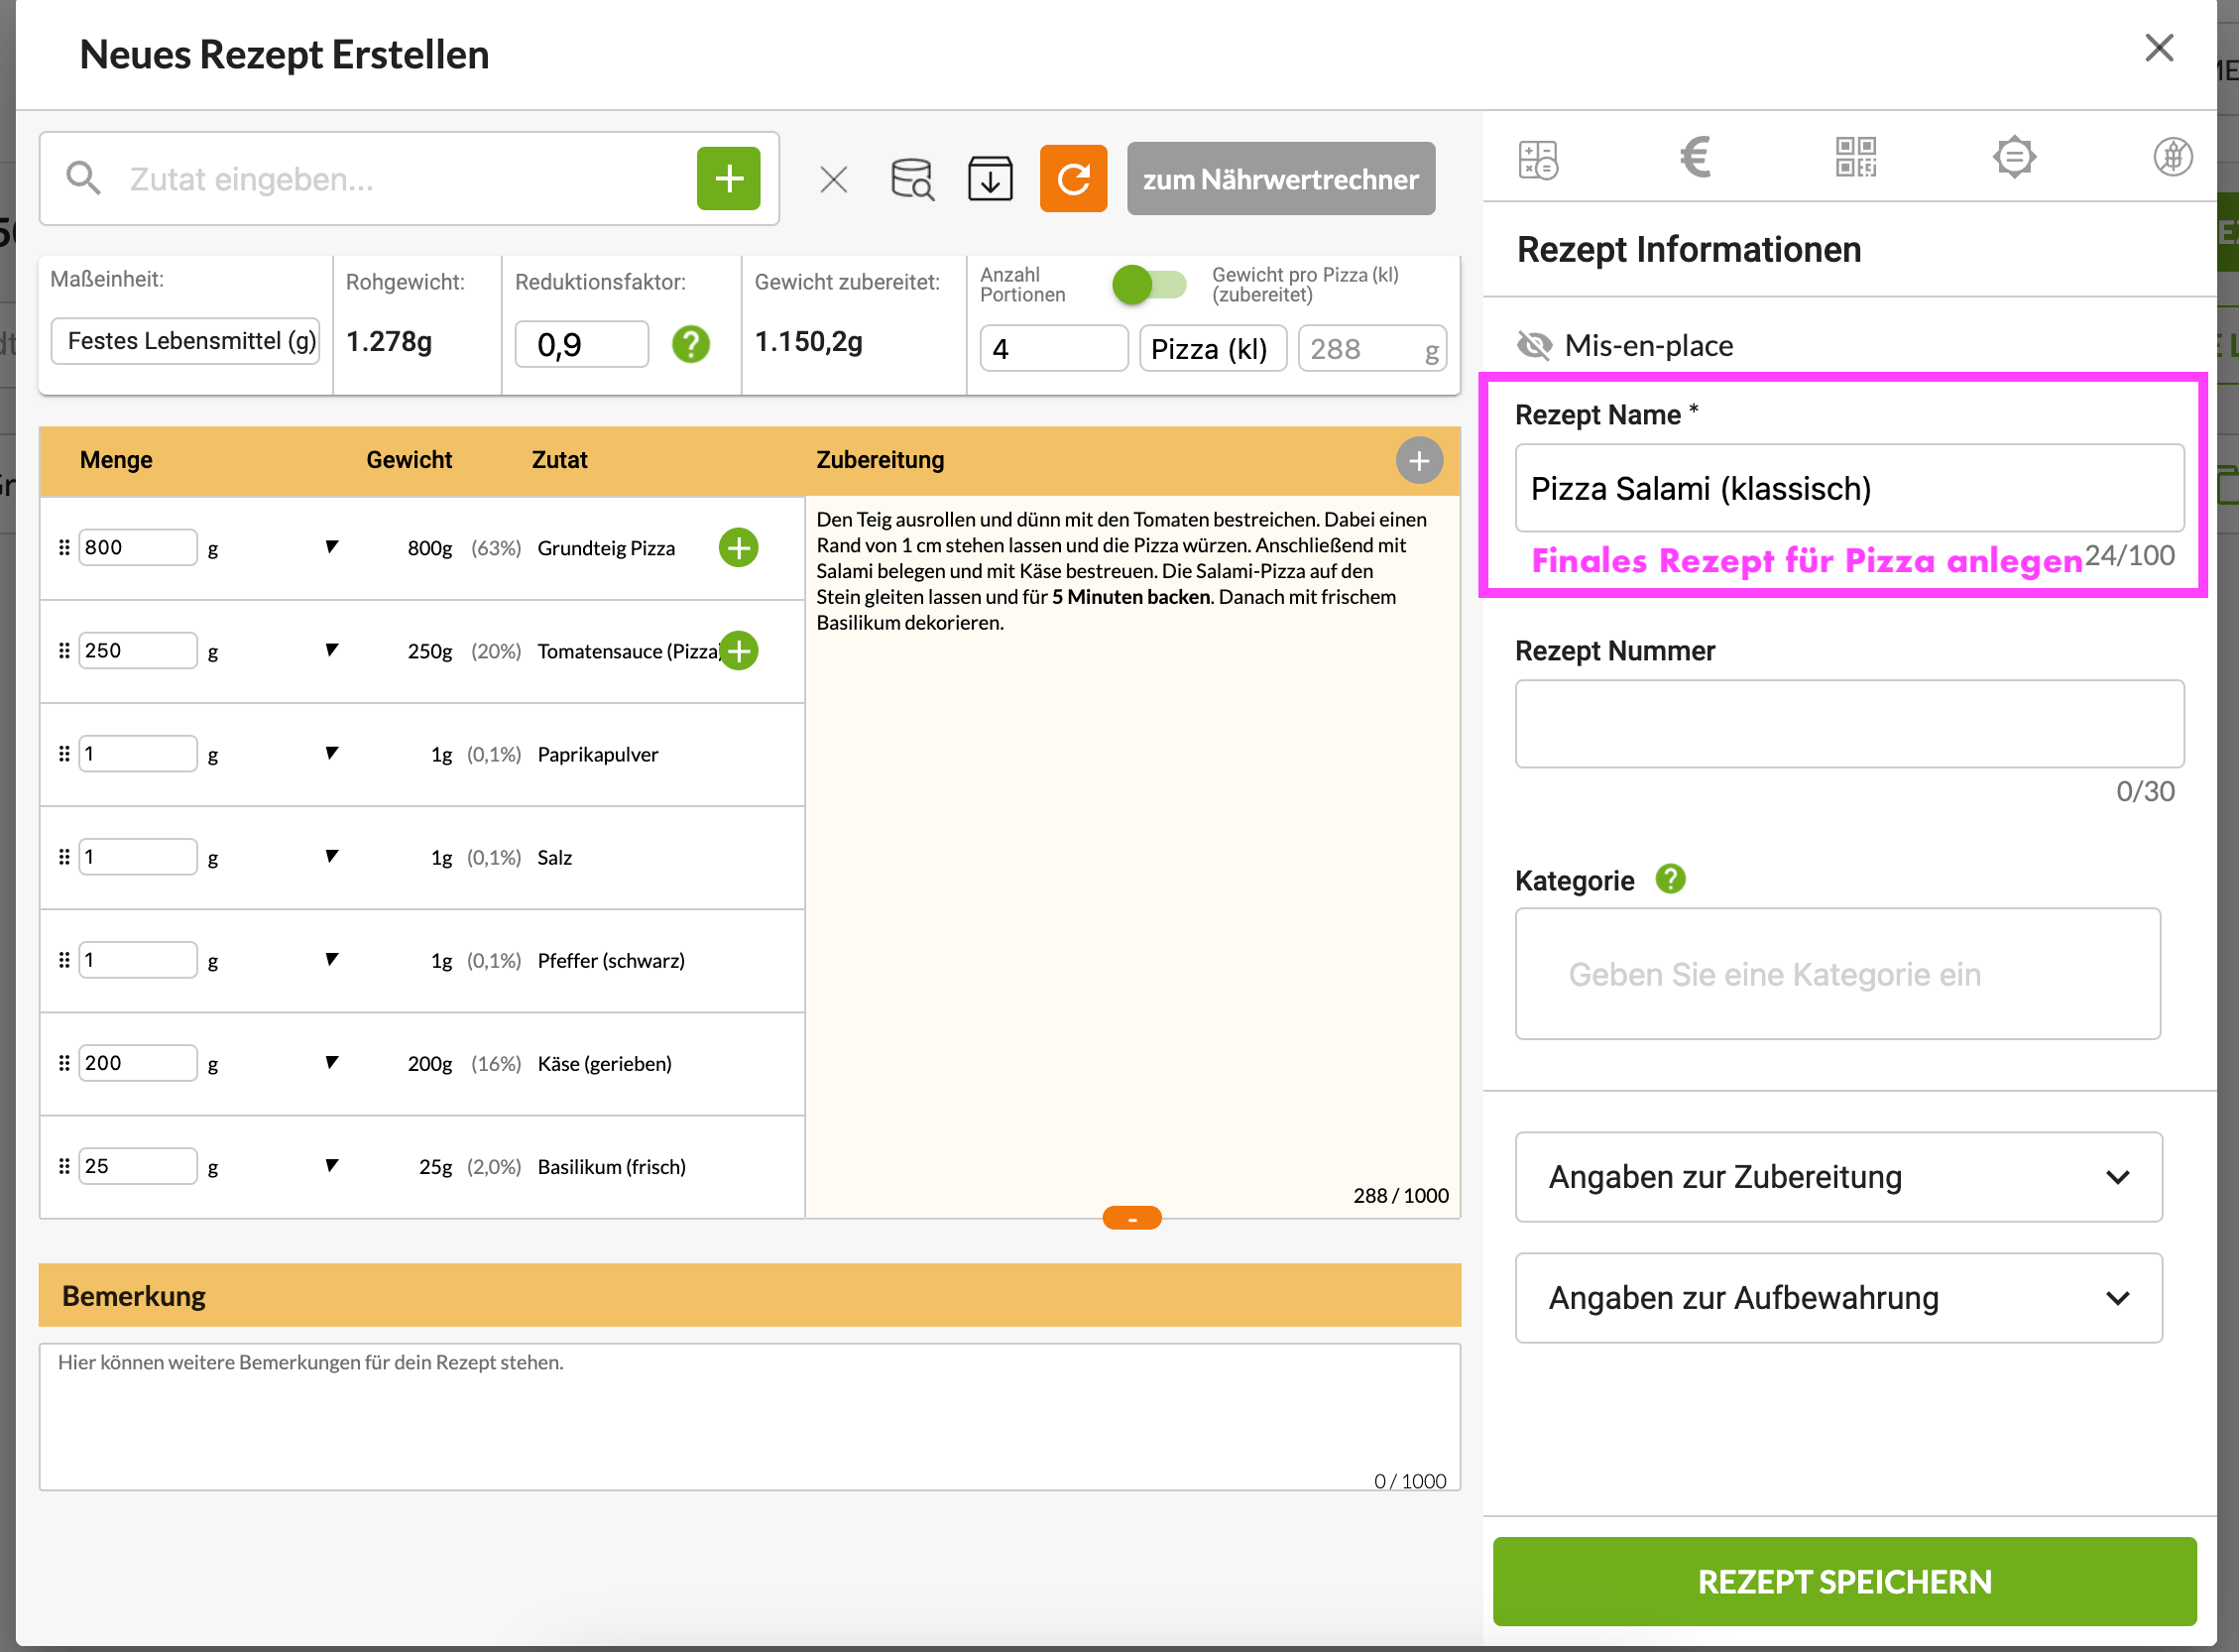The height and width of the screenshot is (1652, 2239).
Task: Click into the Bemerkung text area
Action: point(749,1417)
